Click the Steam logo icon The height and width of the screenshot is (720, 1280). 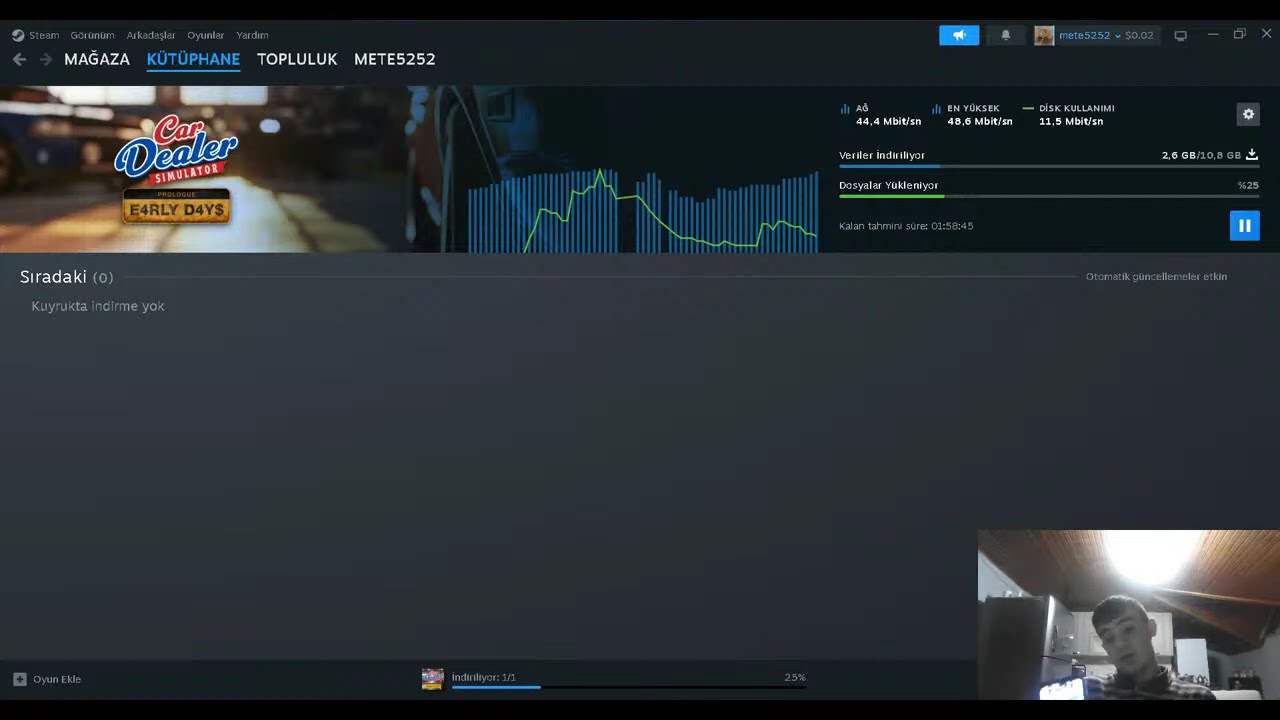[18, 35]
